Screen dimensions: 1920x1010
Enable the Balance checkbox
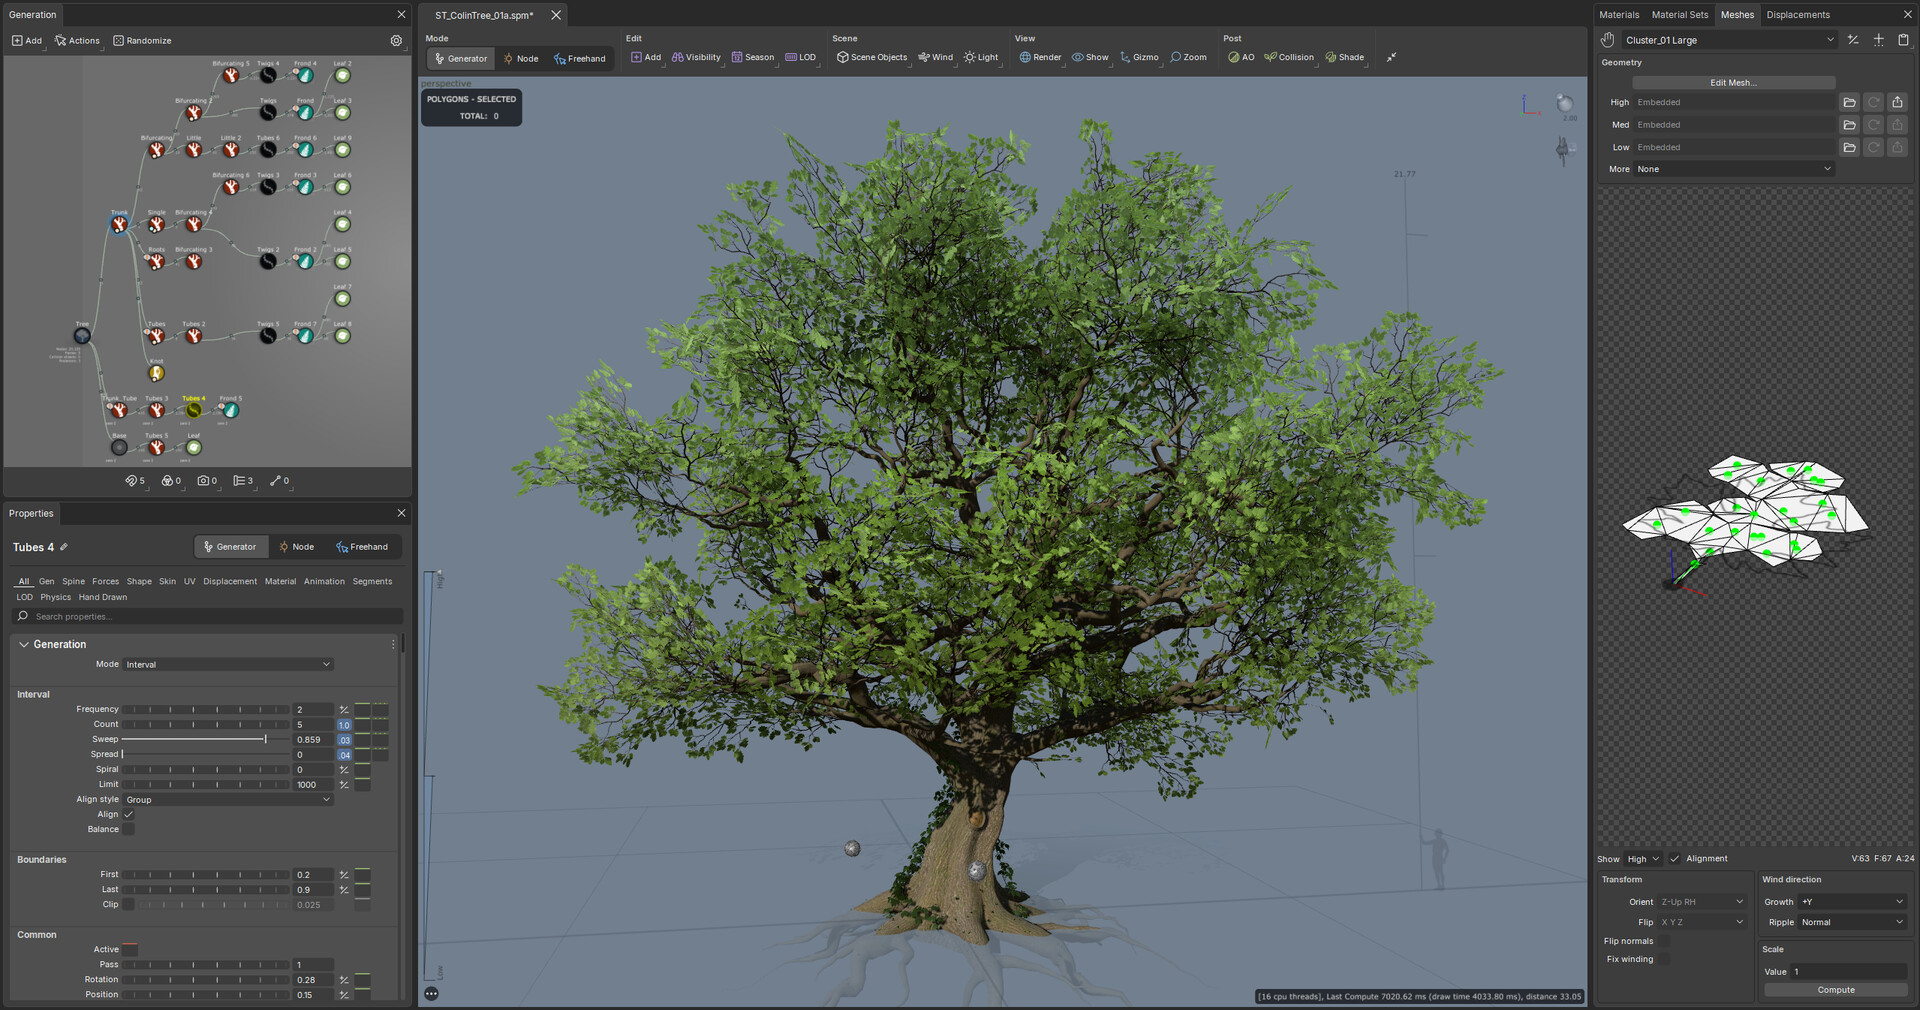(x=128, y=830)
